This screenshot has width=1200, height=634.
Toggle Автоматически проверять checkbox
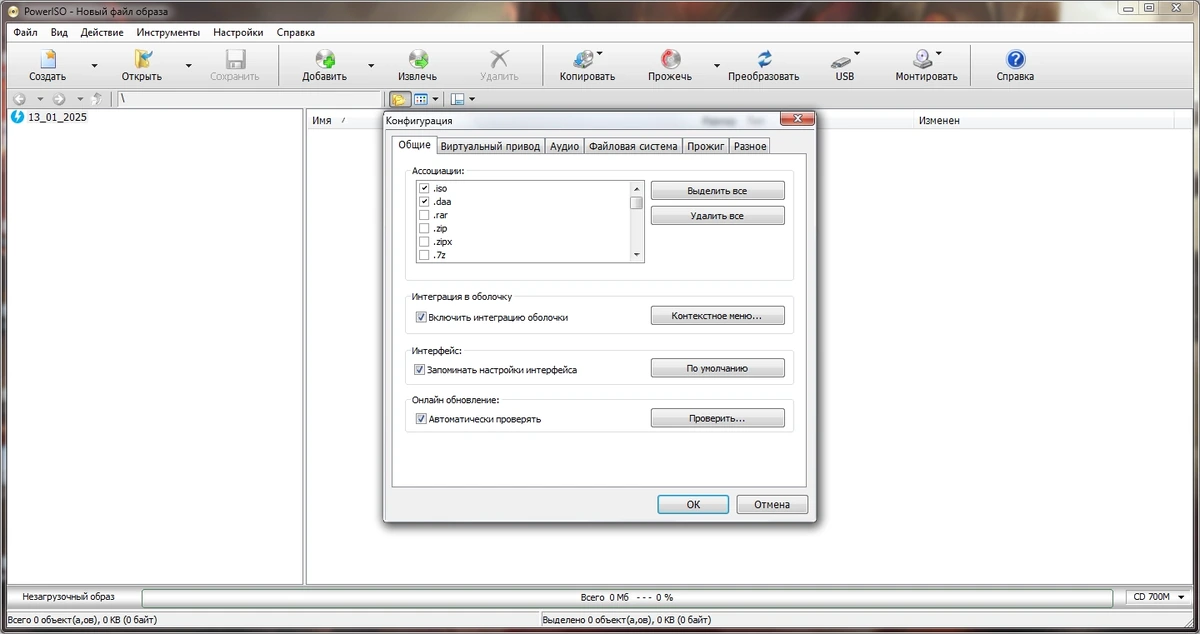pos(421,419)
